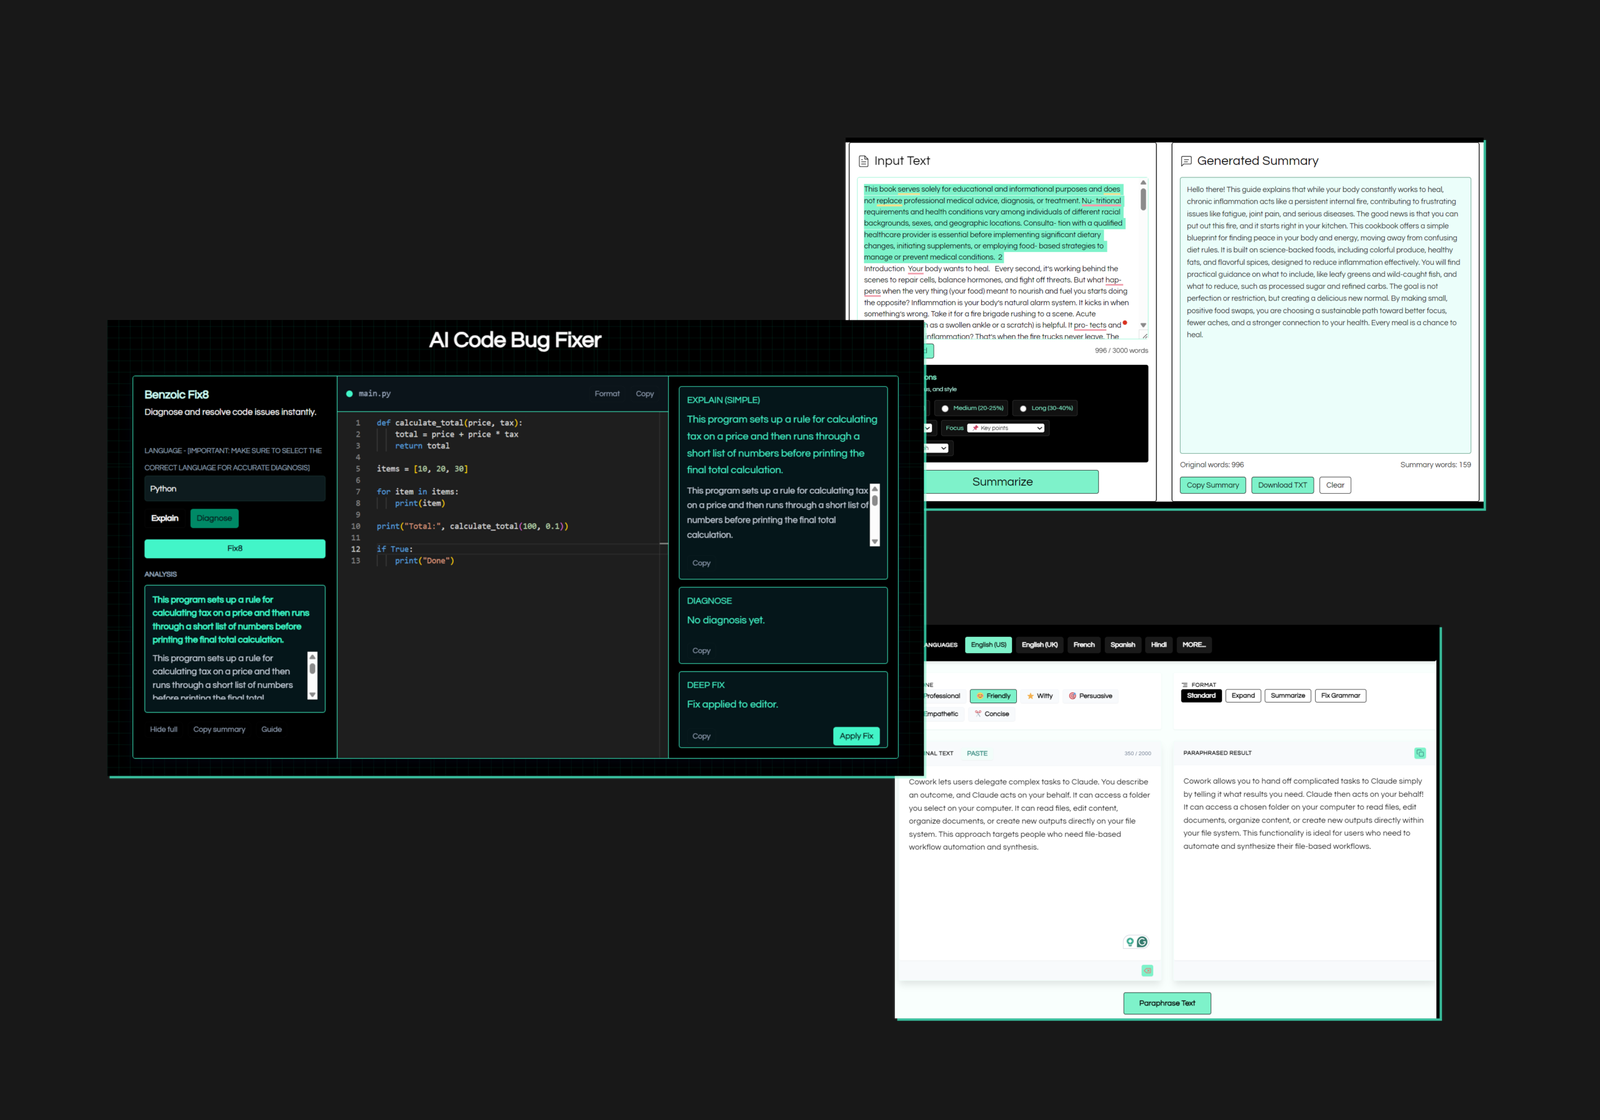Open the Python language selector
The width and height of the screenshot is (1600, 1120).
point(234,489)
